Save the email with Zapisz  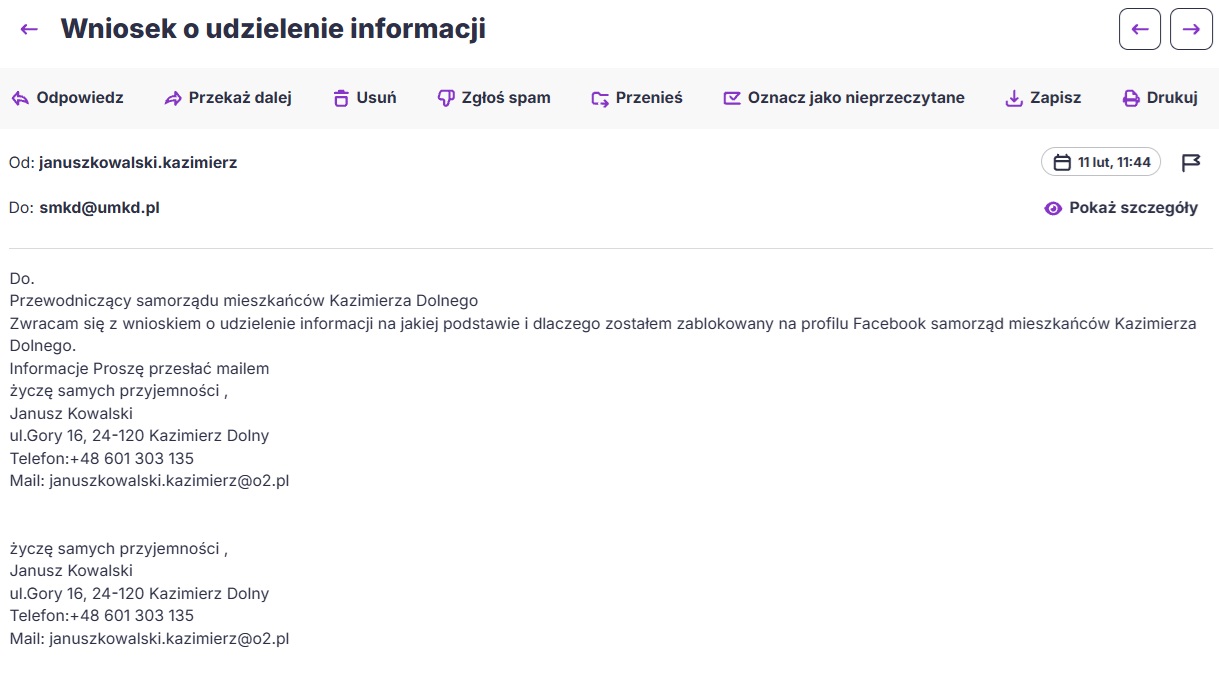1043,98
